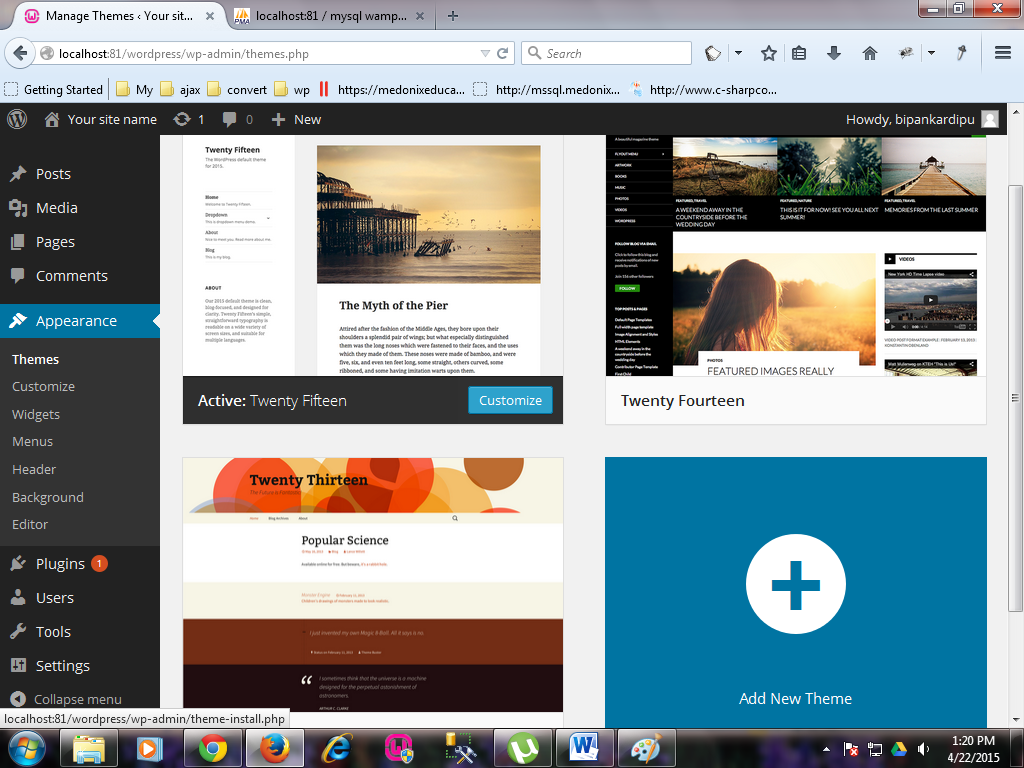Open the convert bookmarks folder

[x=237, y=89]
